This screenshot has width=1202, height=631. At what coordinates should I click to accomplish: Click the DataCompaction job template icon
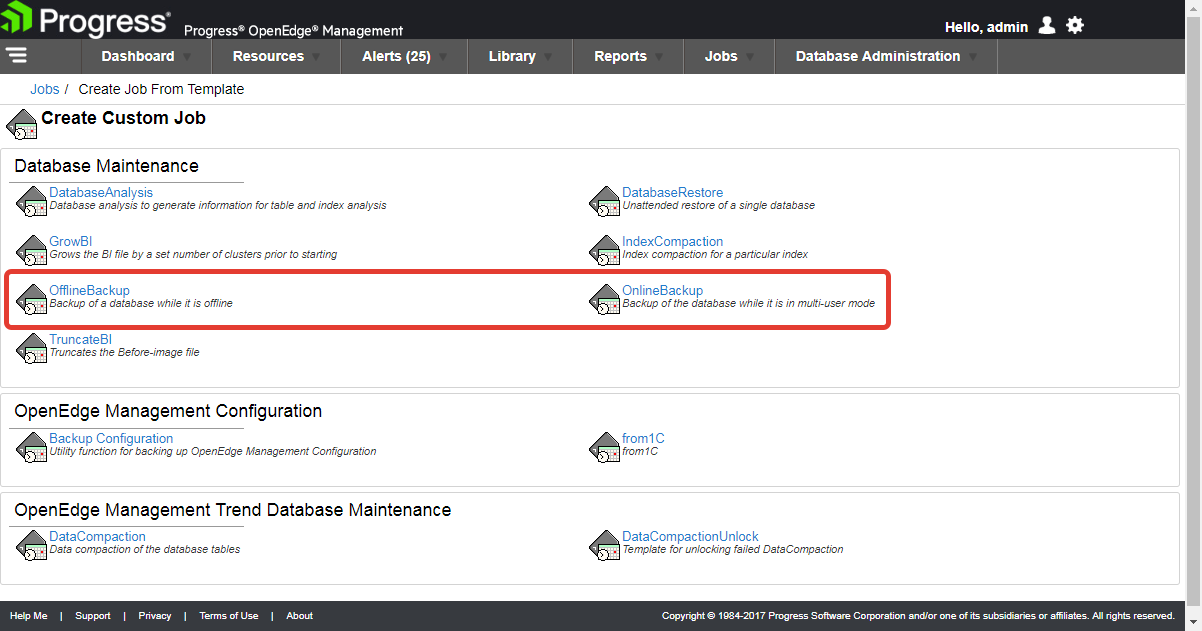click(x=32, y=545)
